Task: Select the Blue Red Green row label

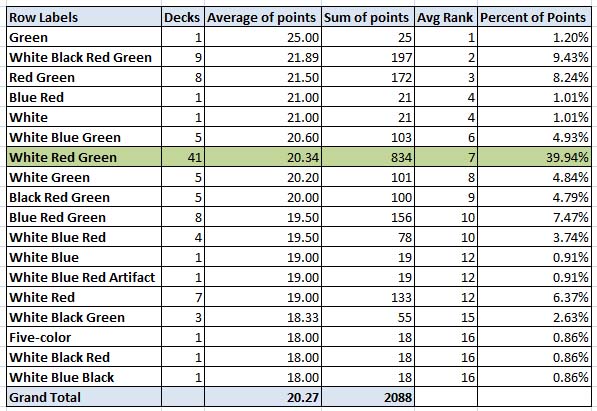Action: pos(84,217)
